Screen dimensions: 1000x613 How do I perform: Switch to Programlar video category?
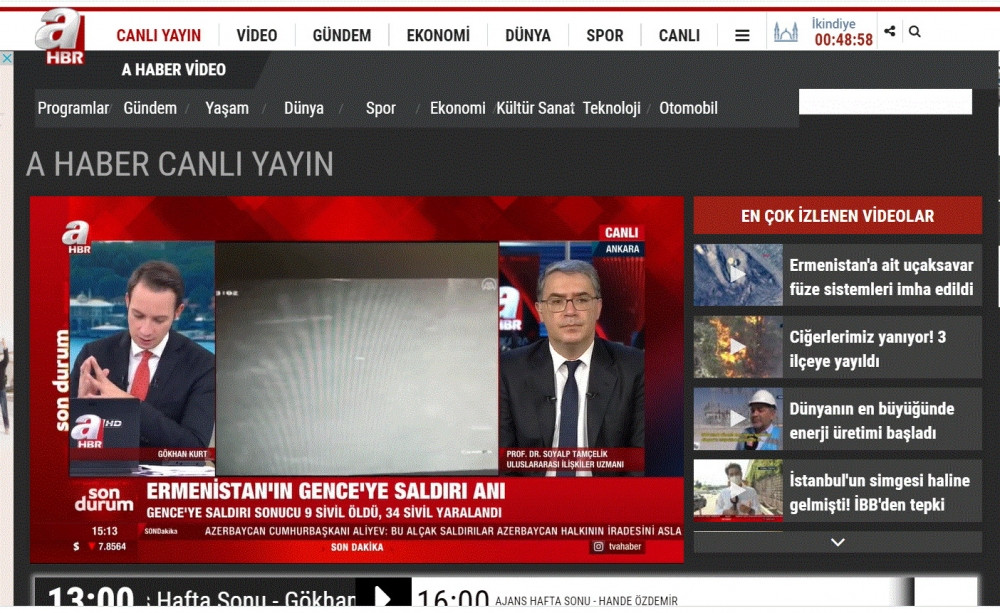point(73,108)
